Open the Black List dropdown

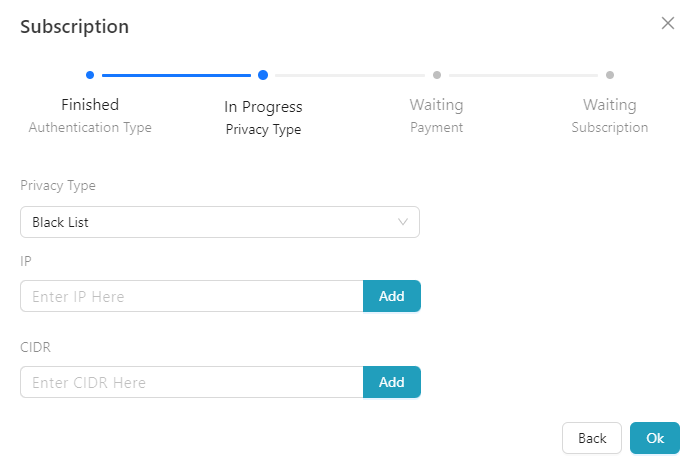tap(210, 222)
